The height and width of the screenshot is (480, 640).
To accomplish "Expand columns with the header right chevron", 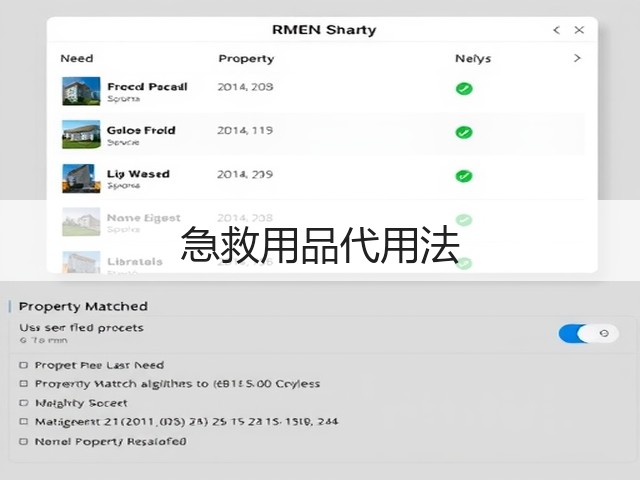I will [x=577, y=58].
